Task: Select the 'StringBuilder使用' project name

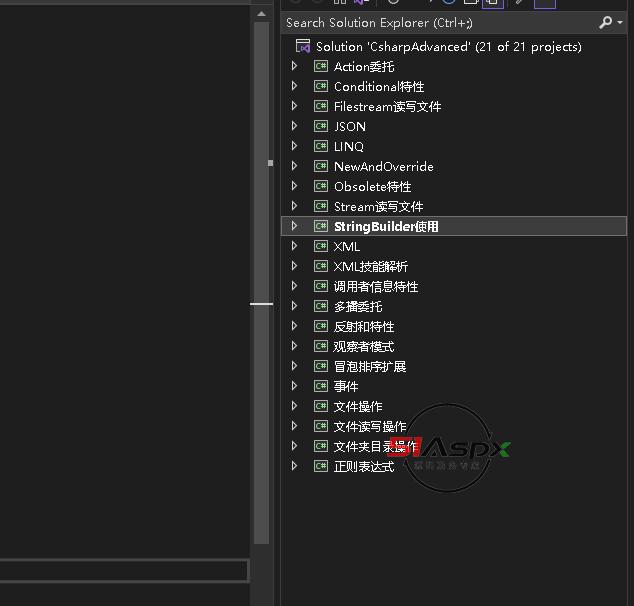Action: (x=386, y=226)
